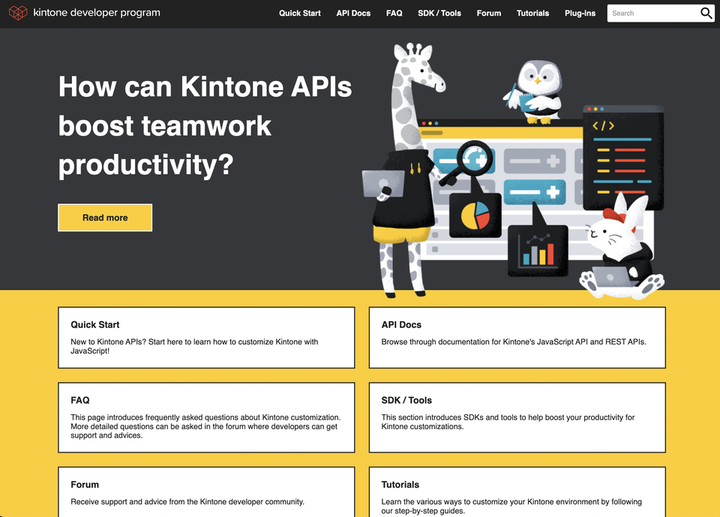Image resolution: width=720 pixels, height=517 pixels.
Task: Select FAQ in the top navigation
Action: pyautogui.click(x=394, y=13)
